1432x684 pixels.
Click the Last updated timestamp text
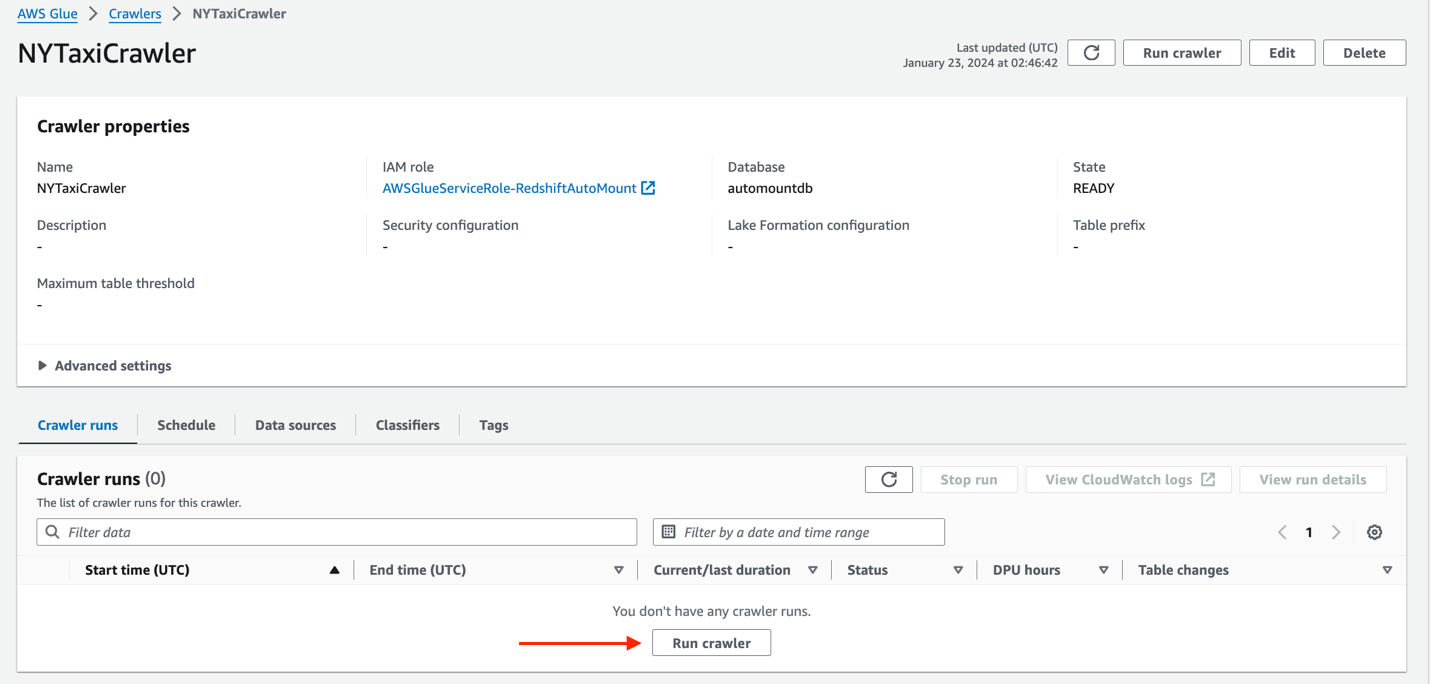980,55
